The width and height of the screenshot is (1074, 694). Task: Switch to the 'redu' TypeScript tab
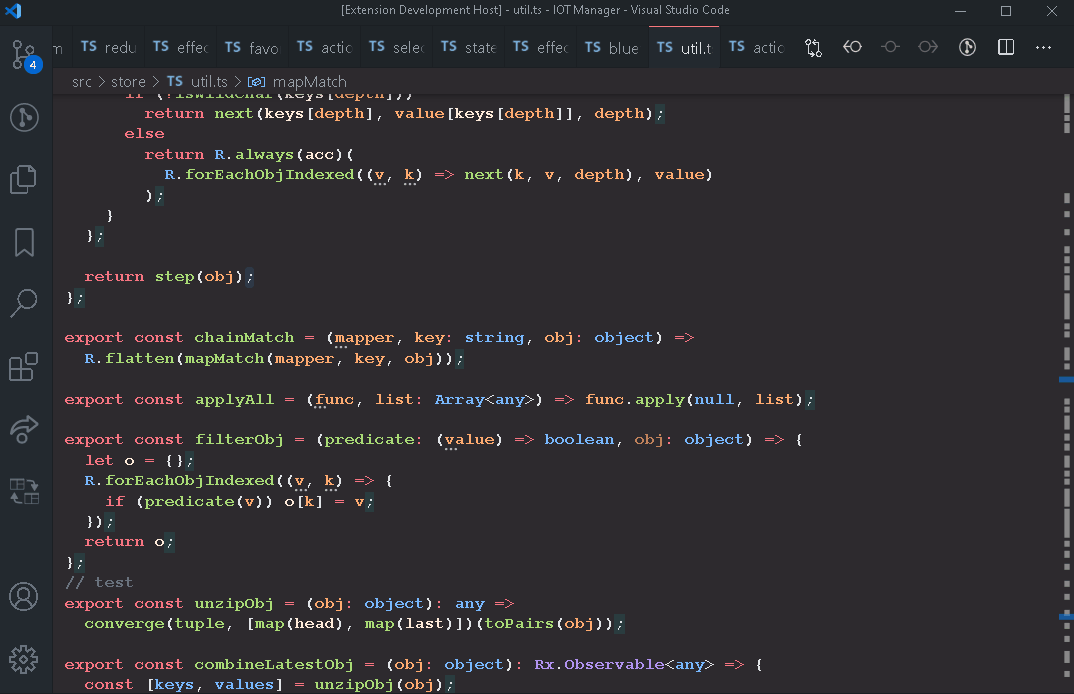click(108, 47)
